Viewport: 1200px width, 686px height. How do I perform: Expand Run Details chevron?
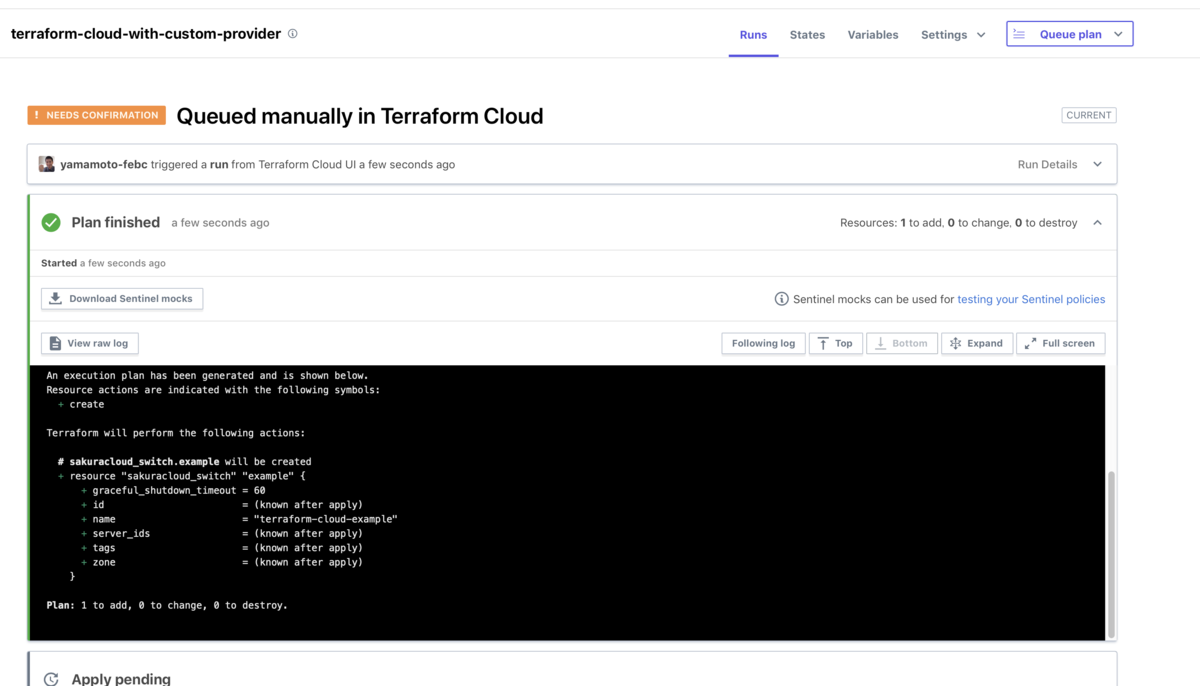1097,164
